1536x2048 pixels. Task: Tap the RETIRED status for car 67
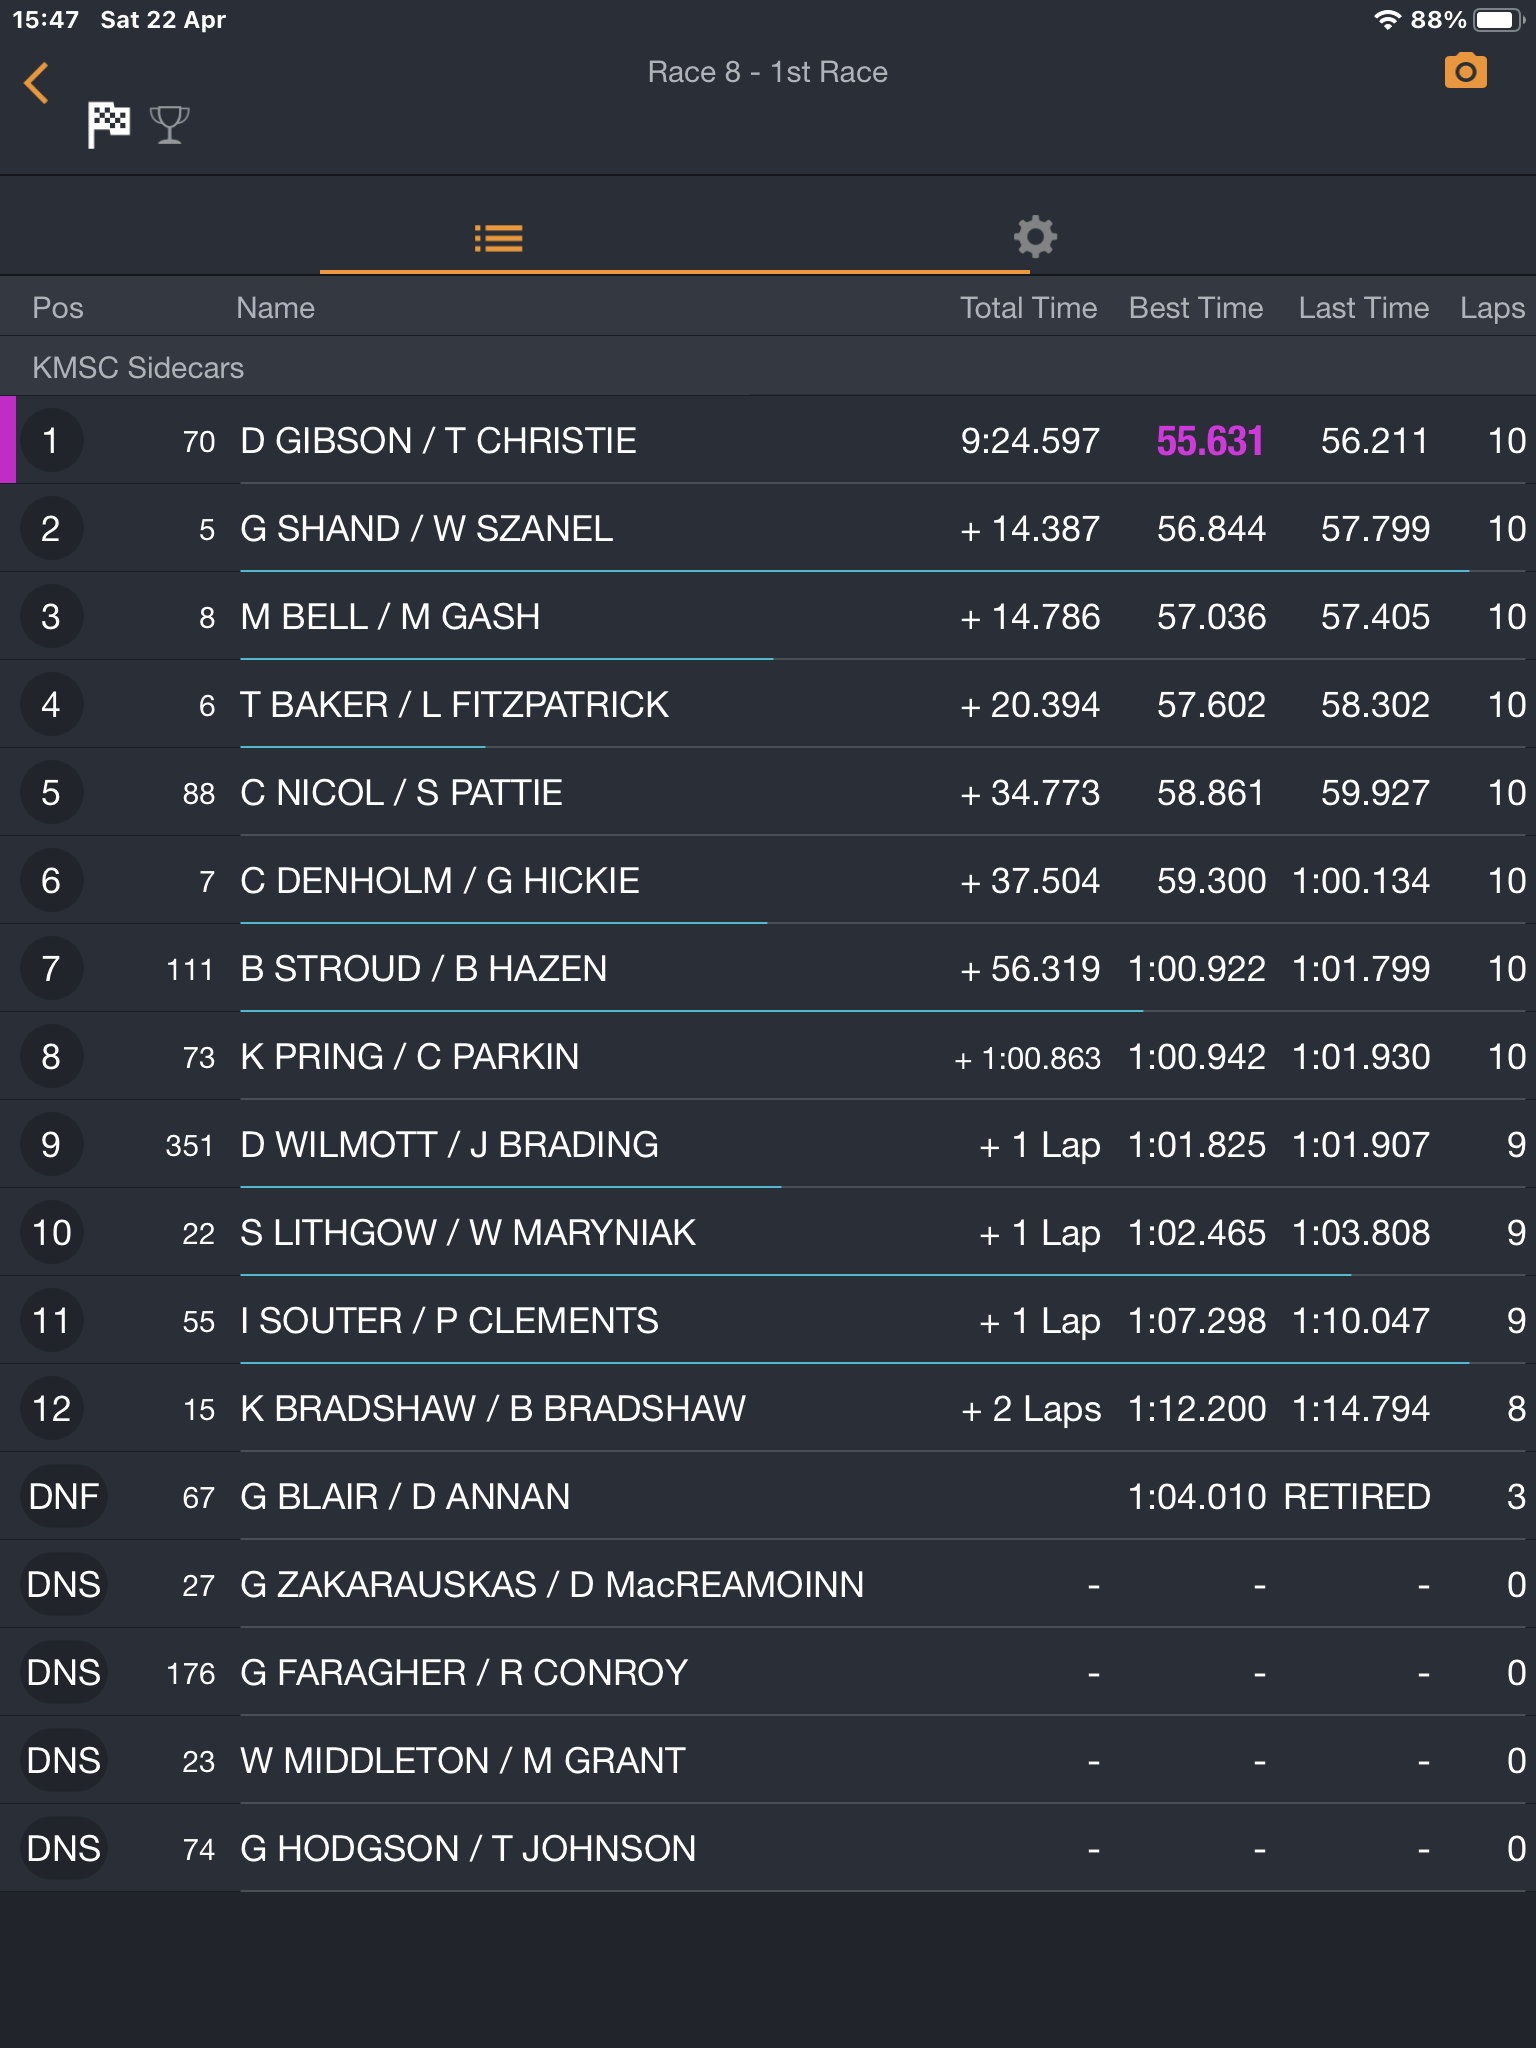coord(1356,1497)
